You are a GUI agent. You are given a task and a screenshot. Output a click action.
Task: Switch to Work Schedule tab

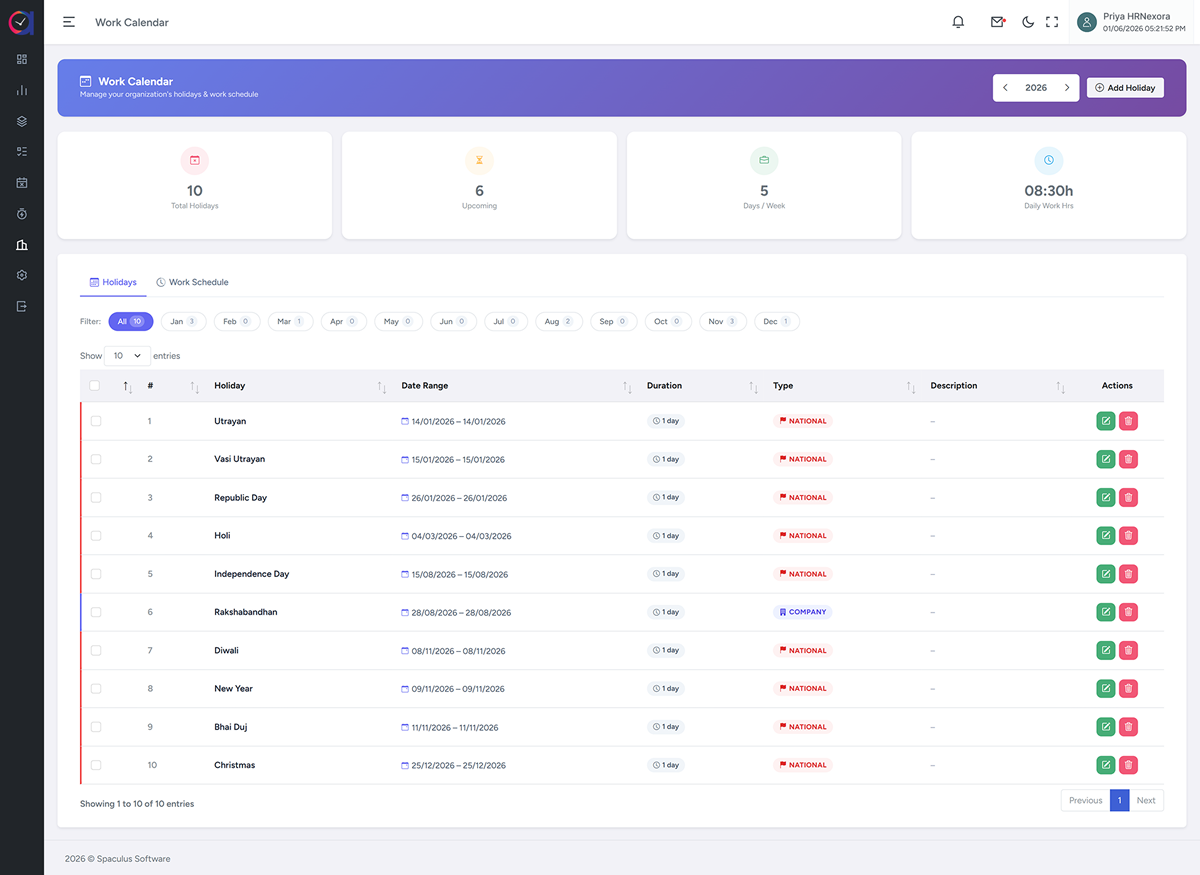[192, 282]
